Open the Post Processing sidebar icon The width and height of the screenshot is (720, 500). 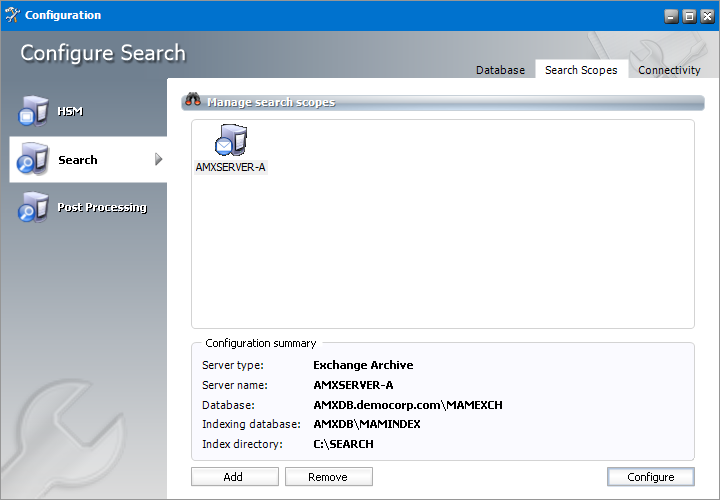pyautogui.click(x=33, y=207)
